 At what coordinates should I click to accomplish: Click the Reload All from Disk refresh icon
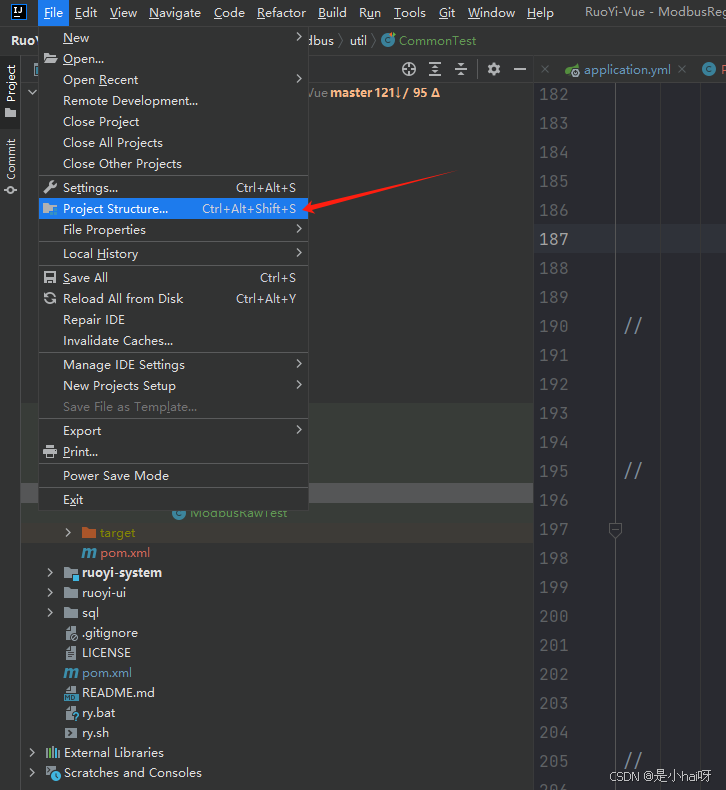pos(50,298)
